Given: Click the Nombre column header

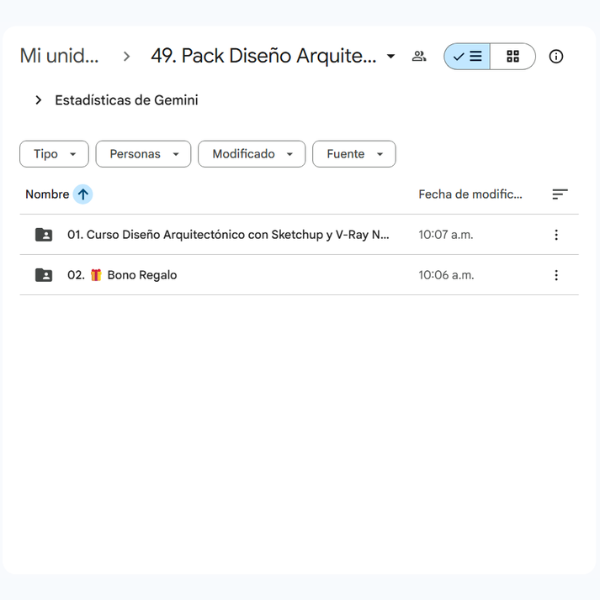Looking at the screenshot, I should (x=47, y=195).
